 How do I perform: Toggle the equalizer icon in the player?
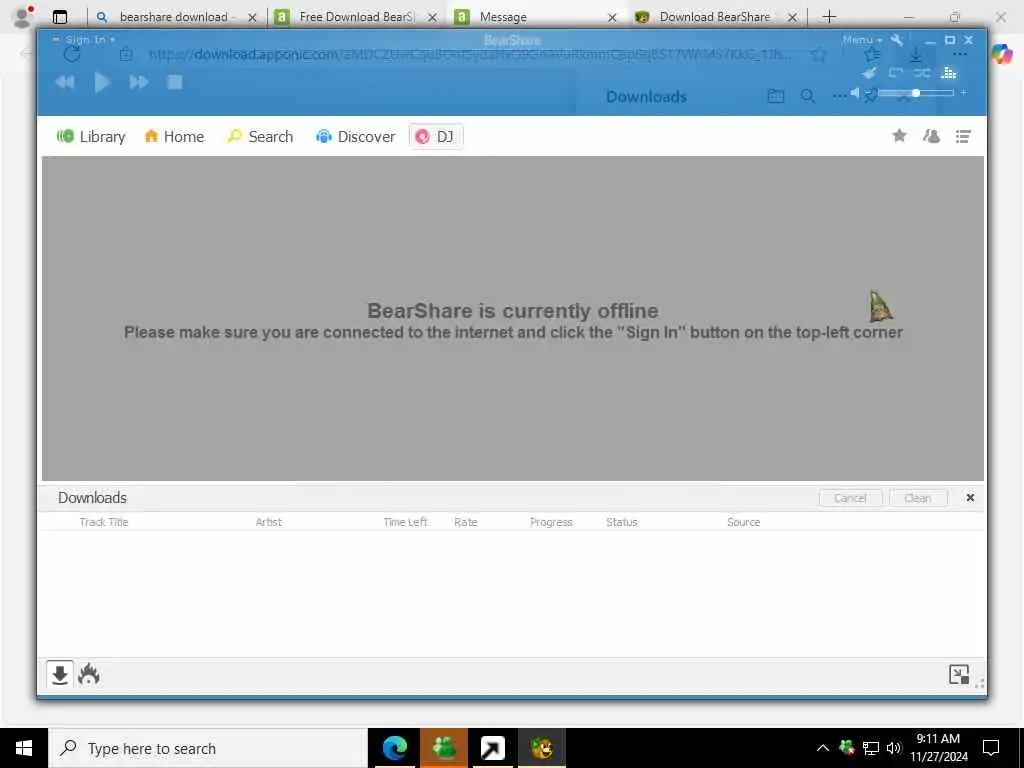[x=948, y=72]
